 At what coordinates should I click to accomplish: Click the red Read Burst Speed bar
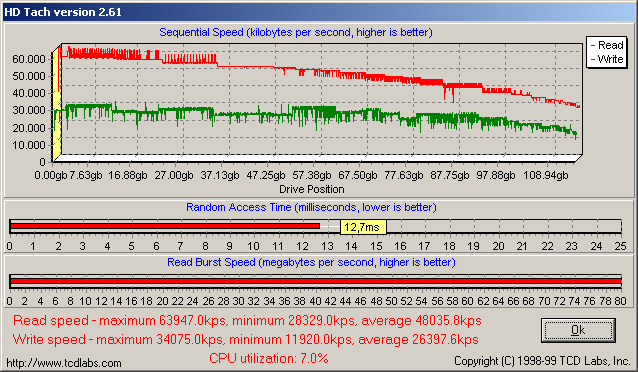click(x=316, y=281)
